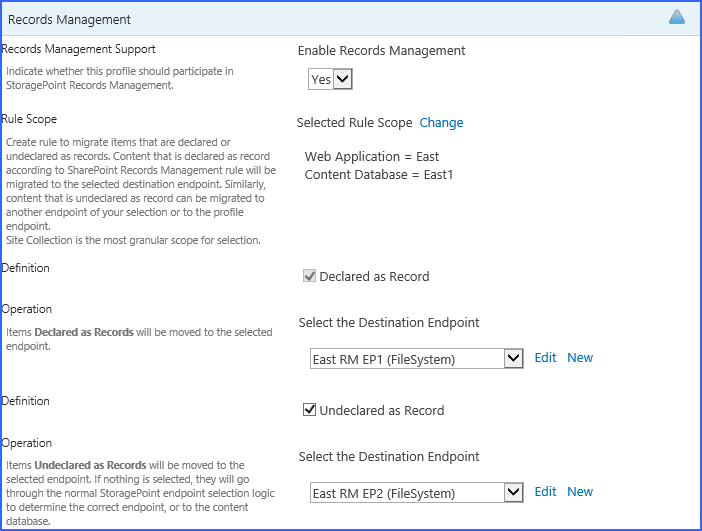Open the East RM EP2 endpoint dropdown

[417, 492]
